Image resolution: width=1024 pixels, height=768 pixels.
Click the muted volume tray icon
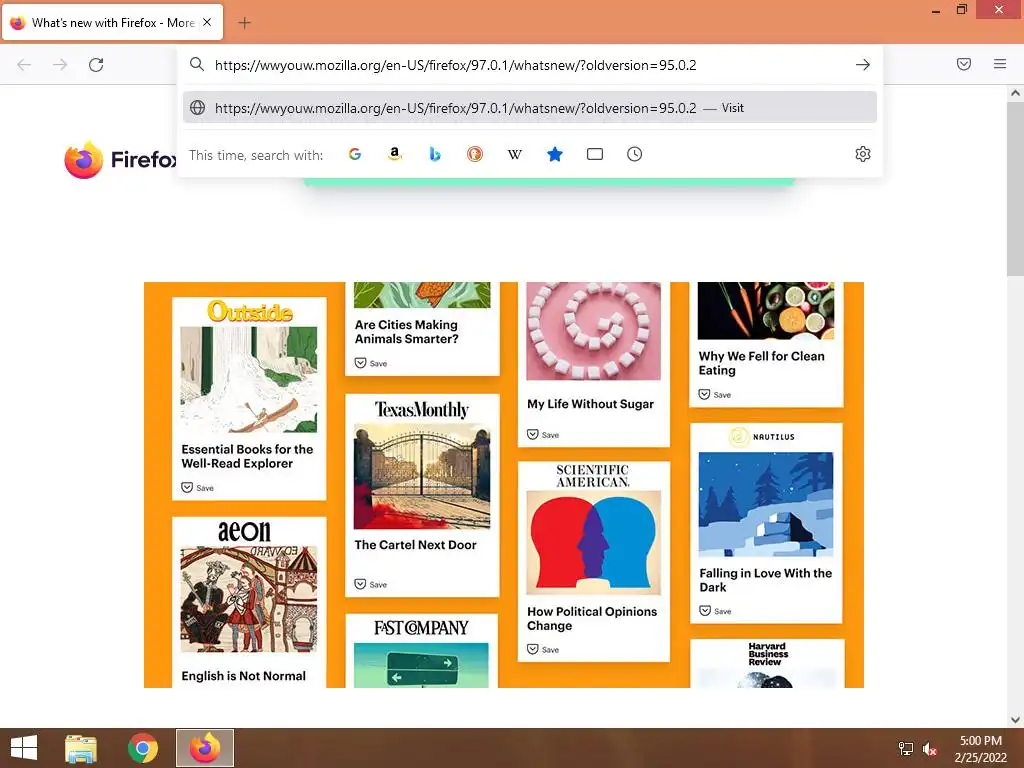[x=930, y=749]
